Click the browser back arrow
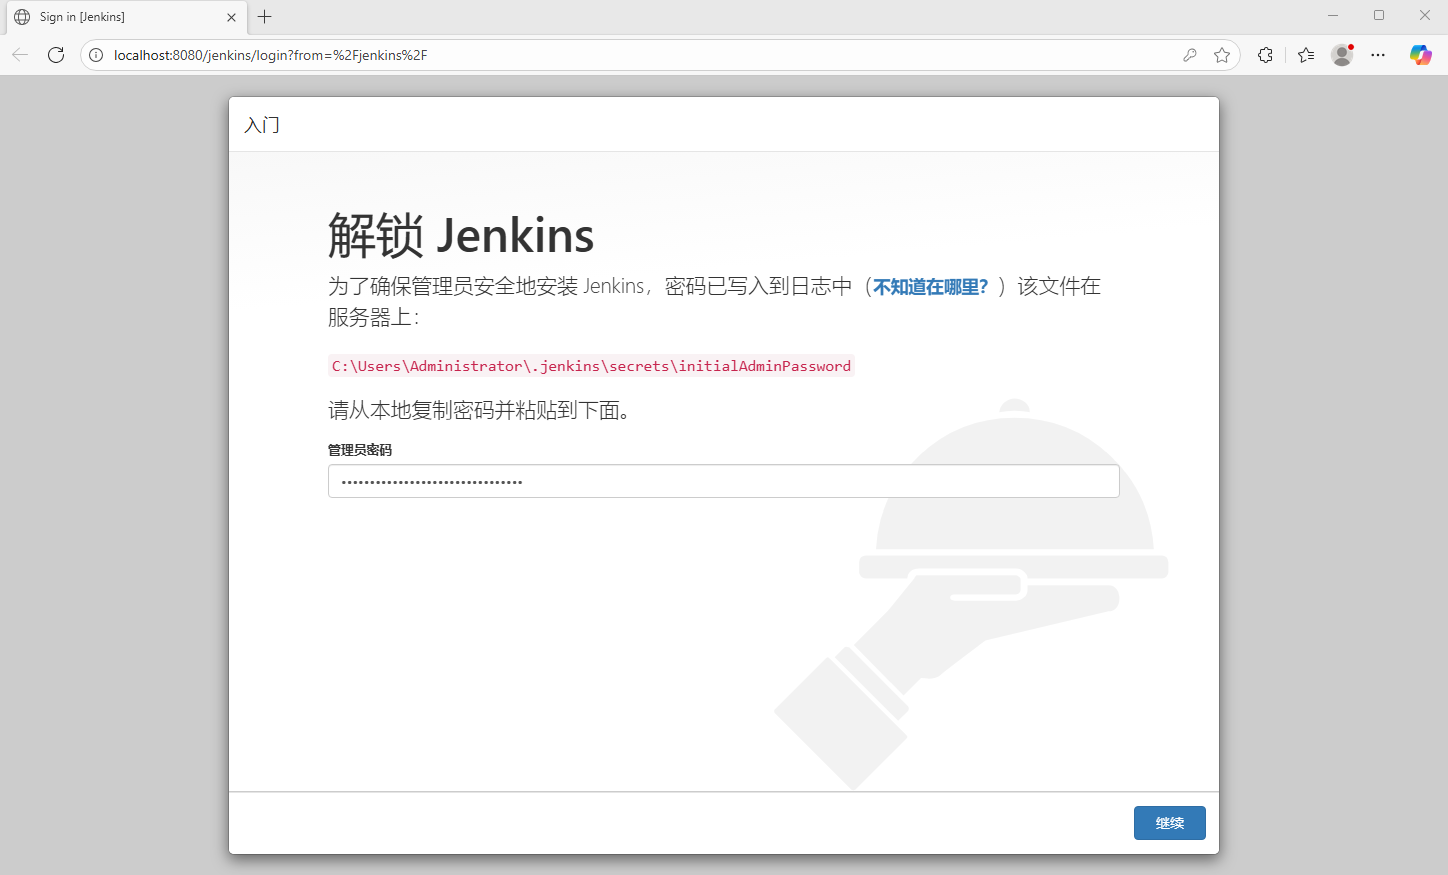Screen dimensions: 1448x875 pos(20,55)
